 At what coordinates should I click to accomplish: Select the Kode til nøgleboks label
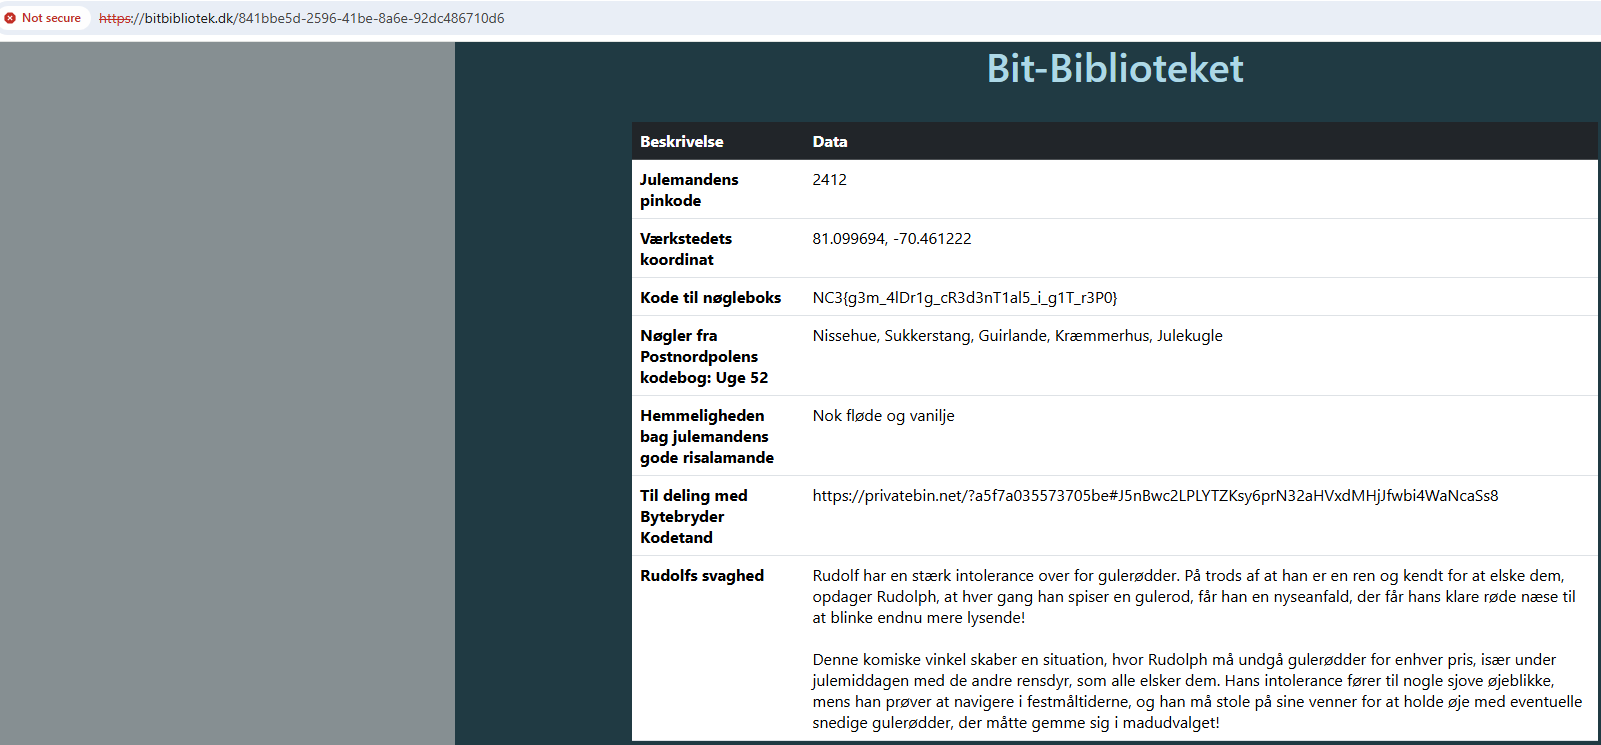click(710, 298)
